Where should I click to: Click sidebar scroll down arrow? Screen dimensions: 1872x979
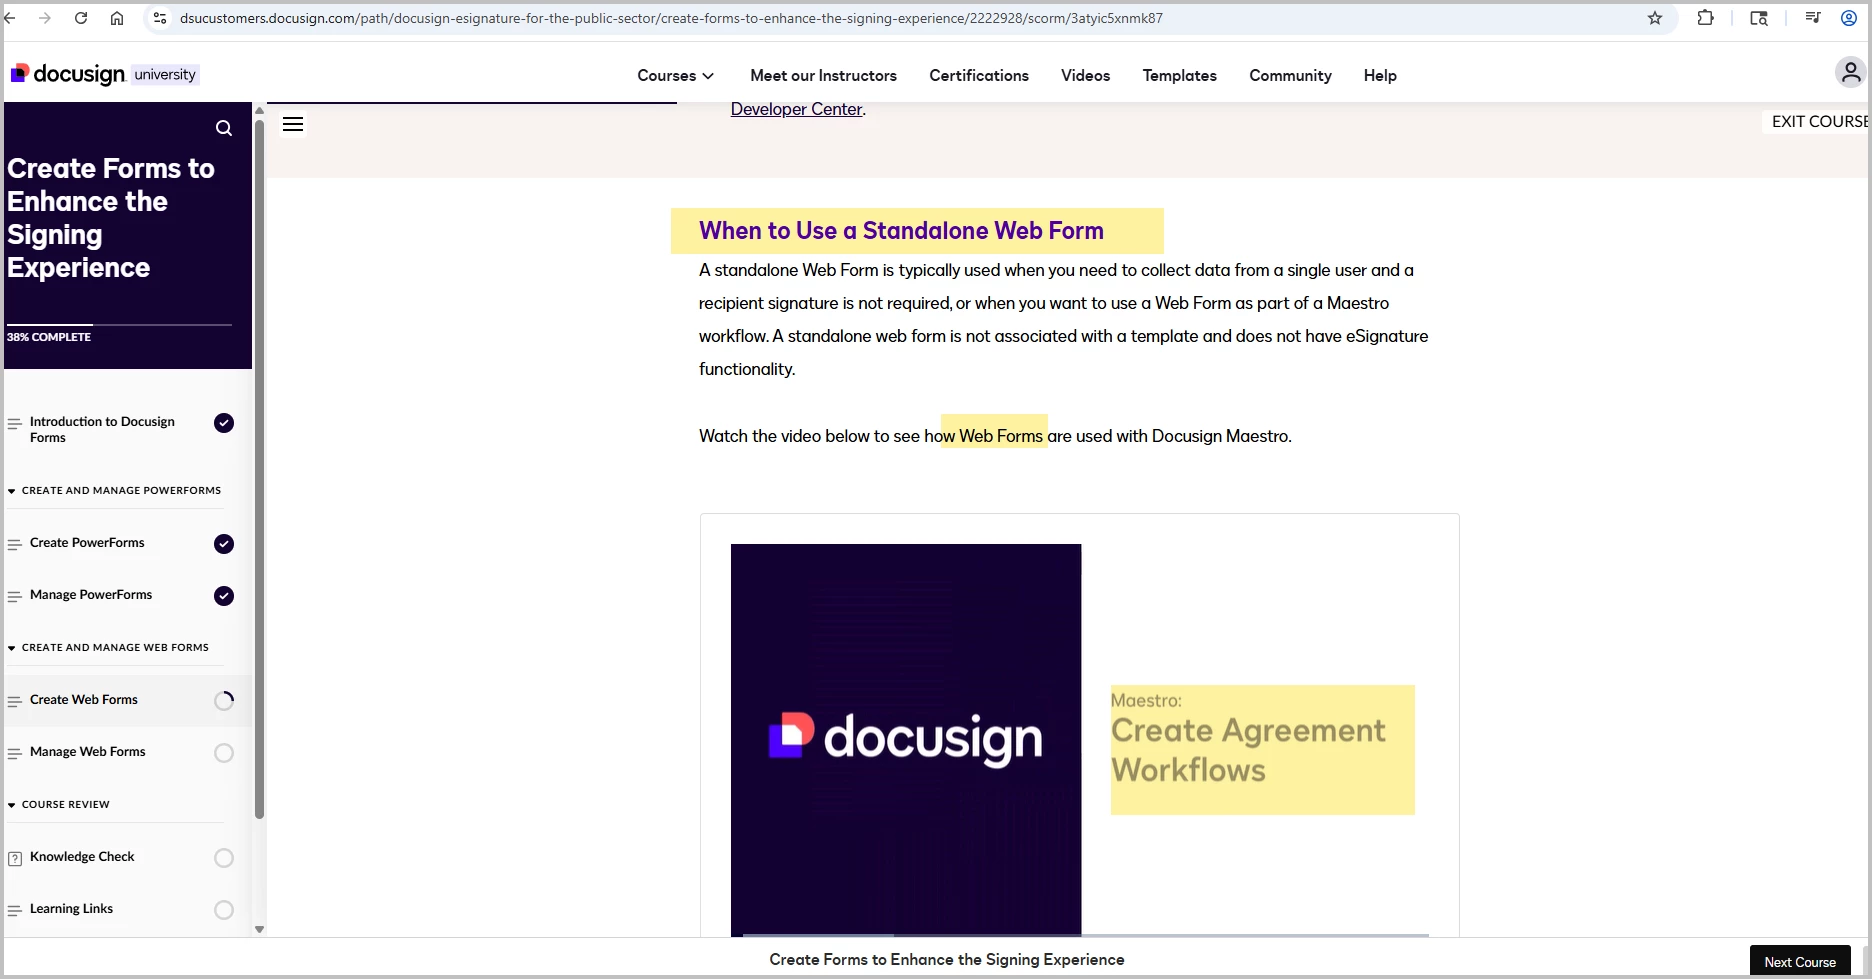(x=259, y=929)
